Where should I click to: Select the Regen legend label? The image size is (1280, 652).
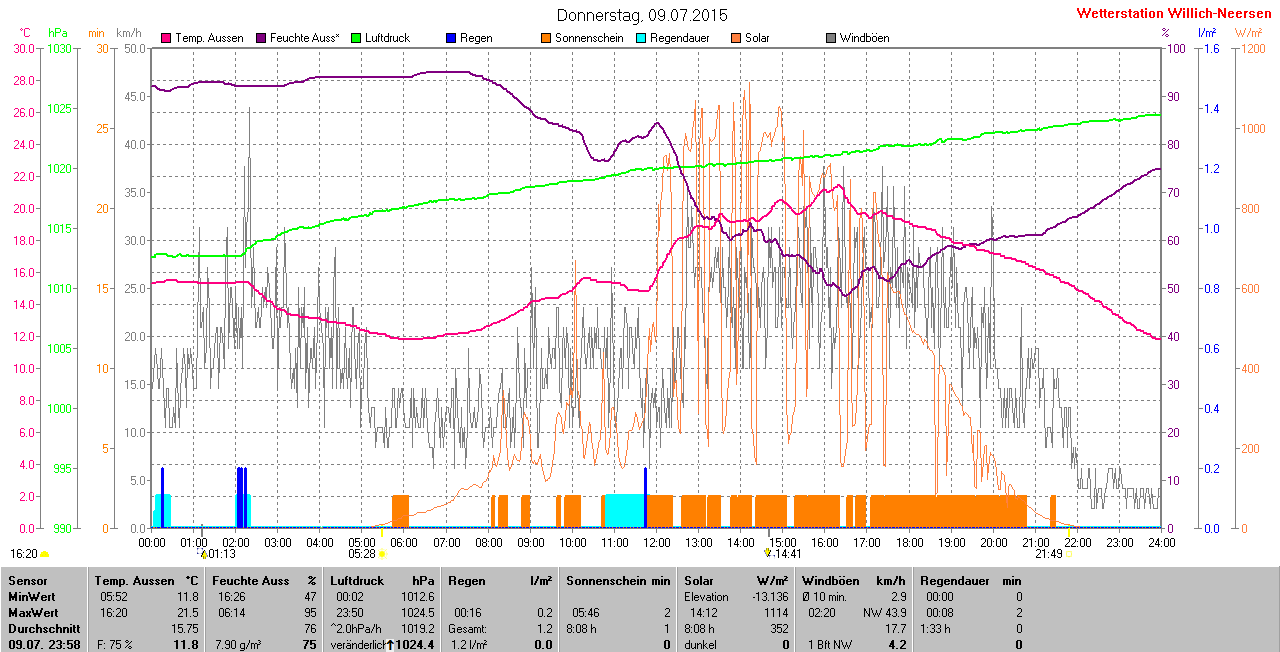coord(476,38)
